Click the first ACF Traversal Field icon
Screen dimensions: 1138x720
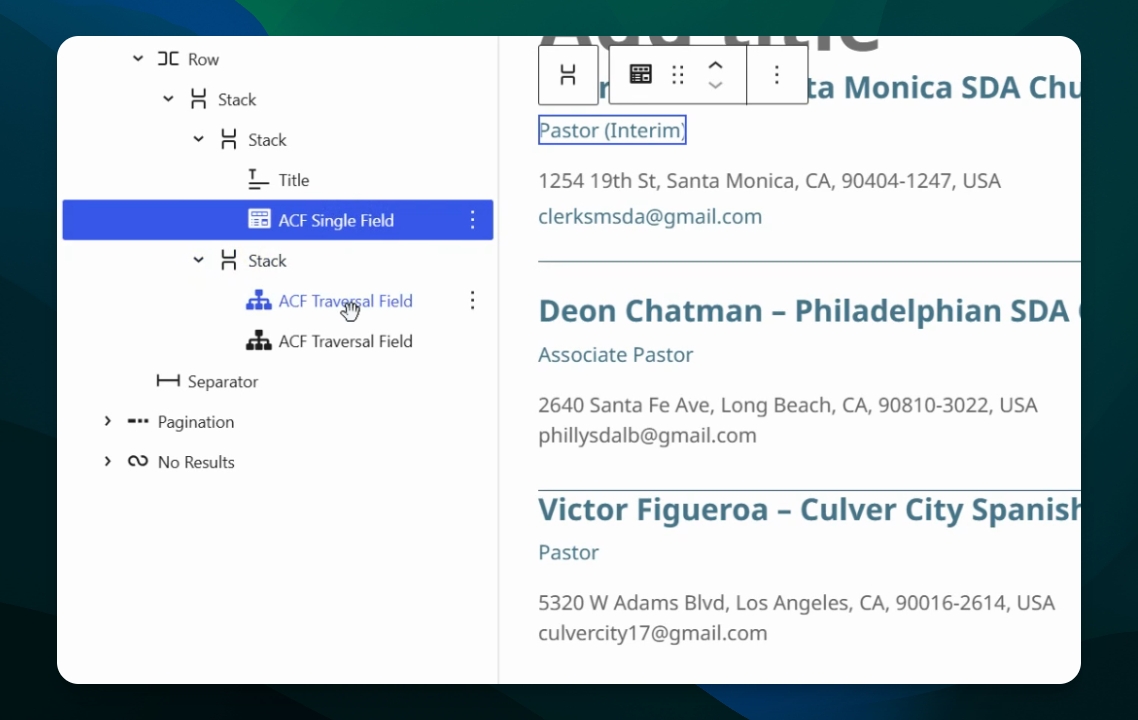pos(258,300)
